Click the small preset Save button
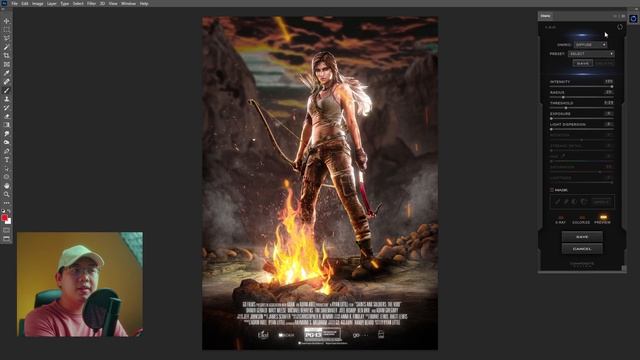The height and width of the screenshot is (360, 640). [x=583, y=63]
